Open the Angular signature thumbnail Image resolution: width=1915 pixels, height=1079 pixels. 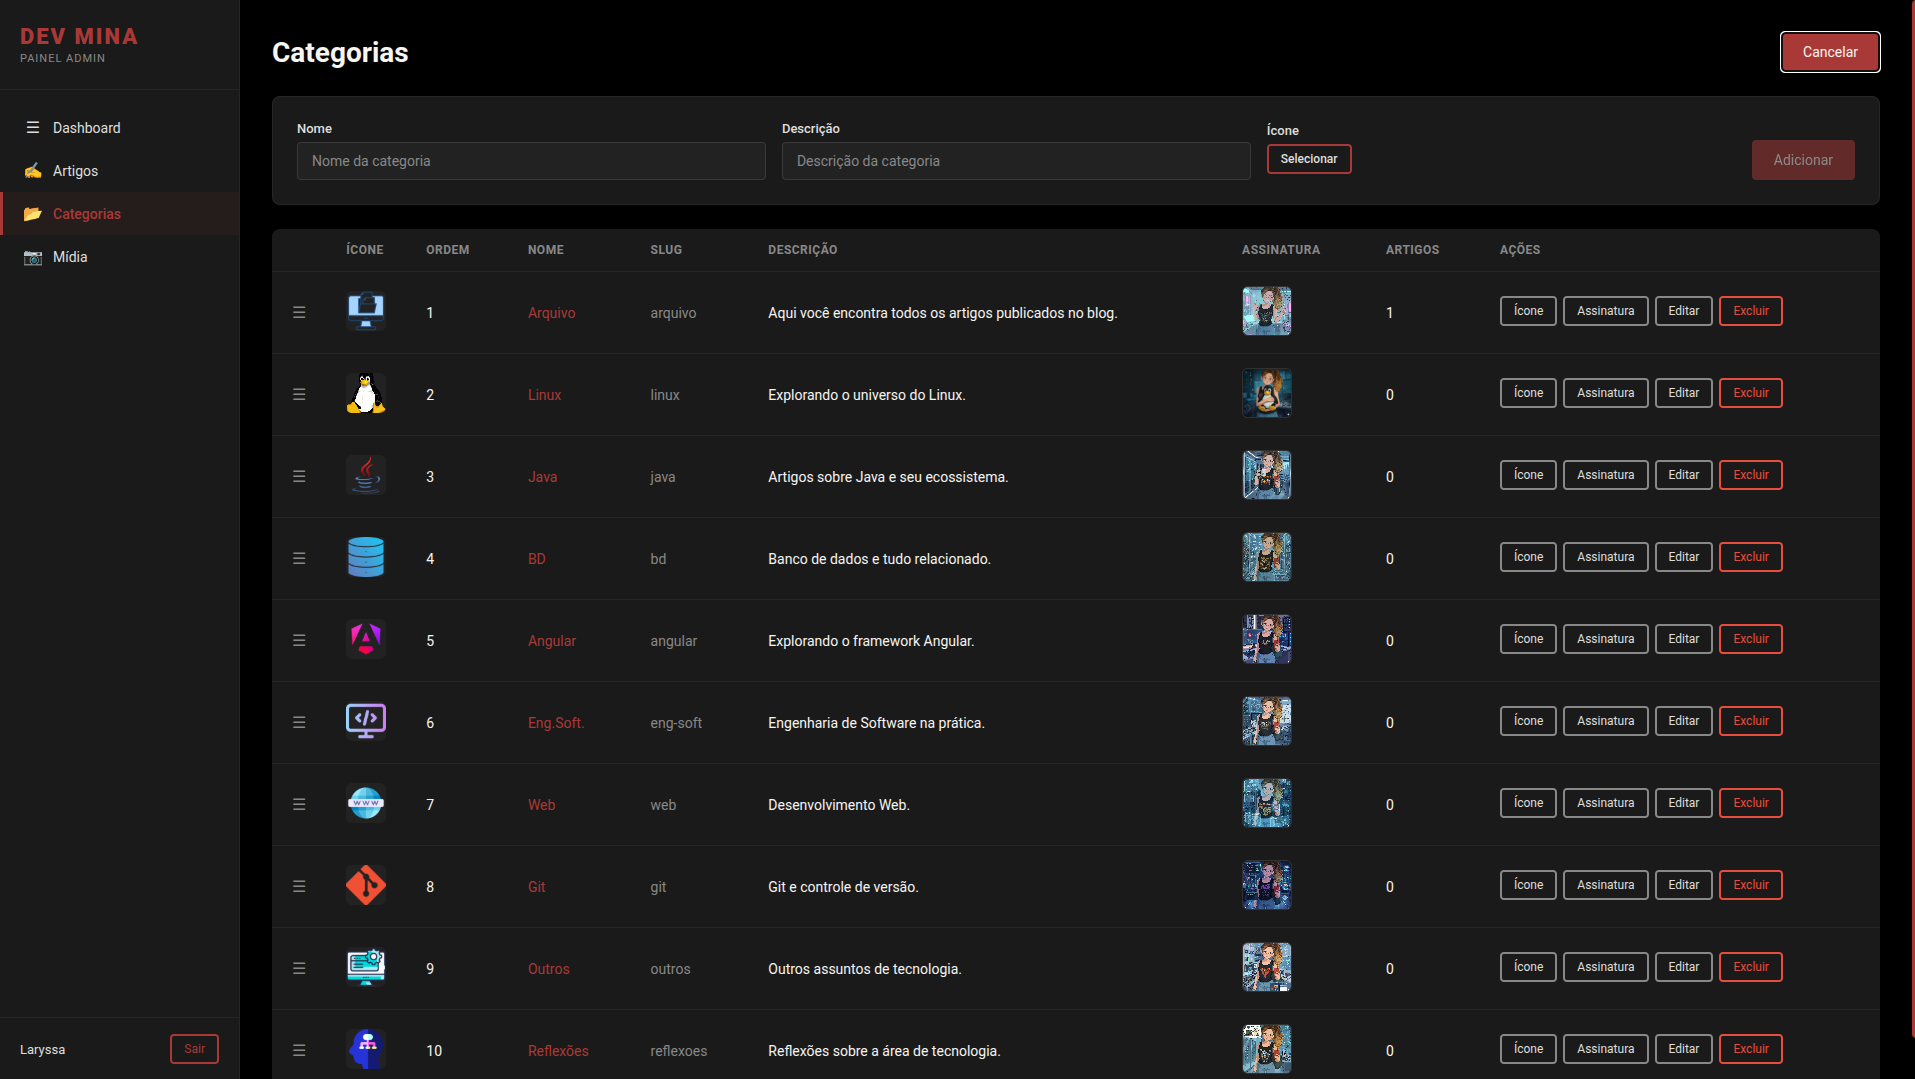1266,640
